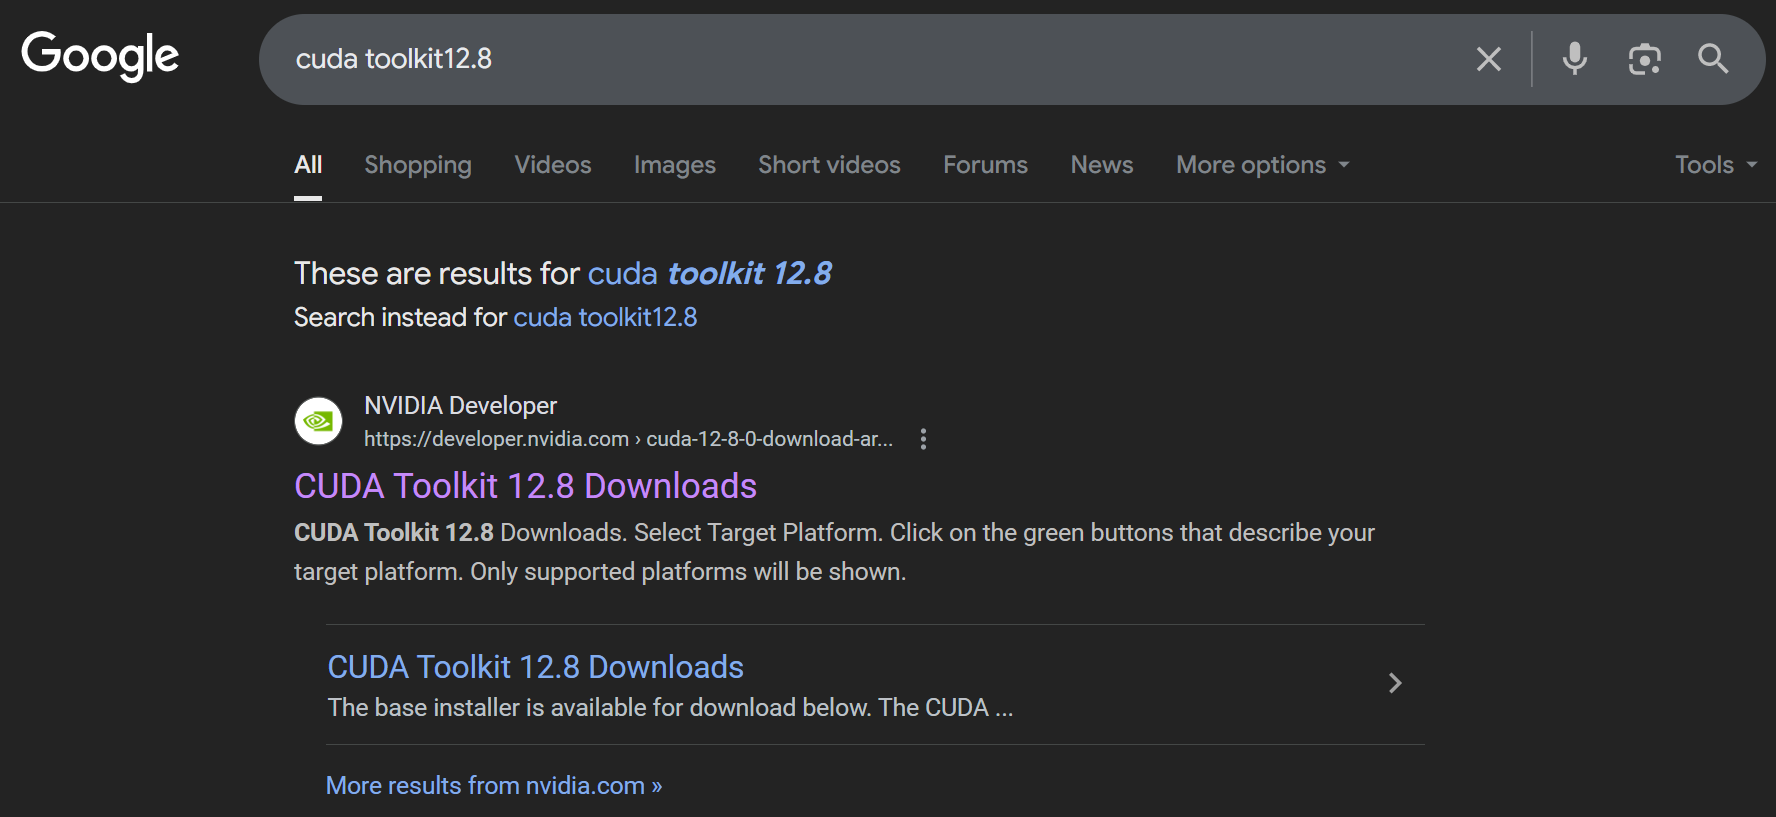Open the three-dot menu for NVIDIA result
The image size is (1776, 817).
(x=923, y=439)
